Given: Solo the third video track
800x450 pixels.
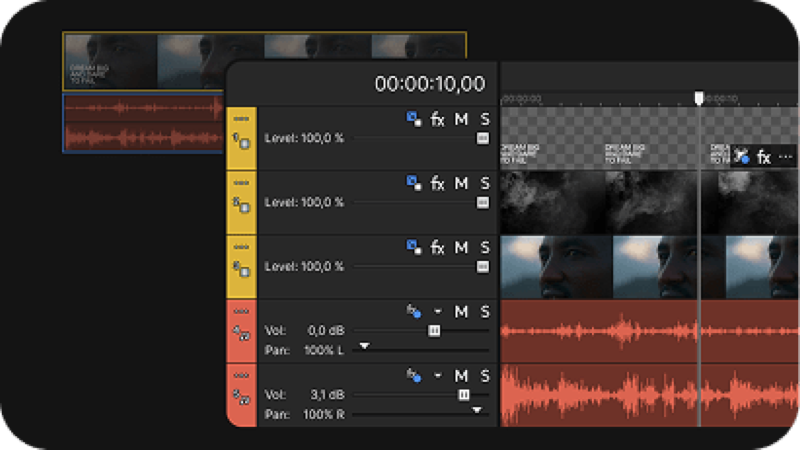Looking at the screenshot, I should [485, 247].
